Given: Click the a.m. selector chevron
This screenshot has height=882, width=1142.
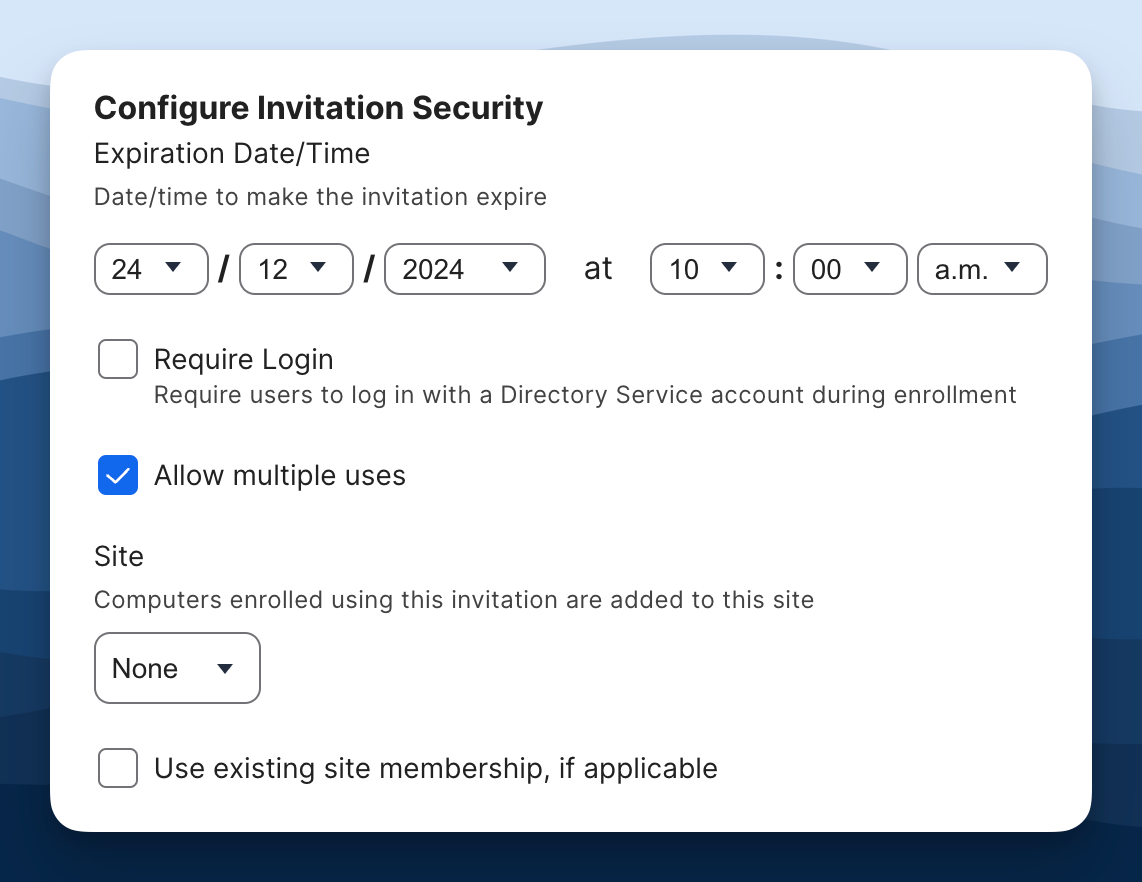Looking at the screenshot, I should tap(1012, 268).
